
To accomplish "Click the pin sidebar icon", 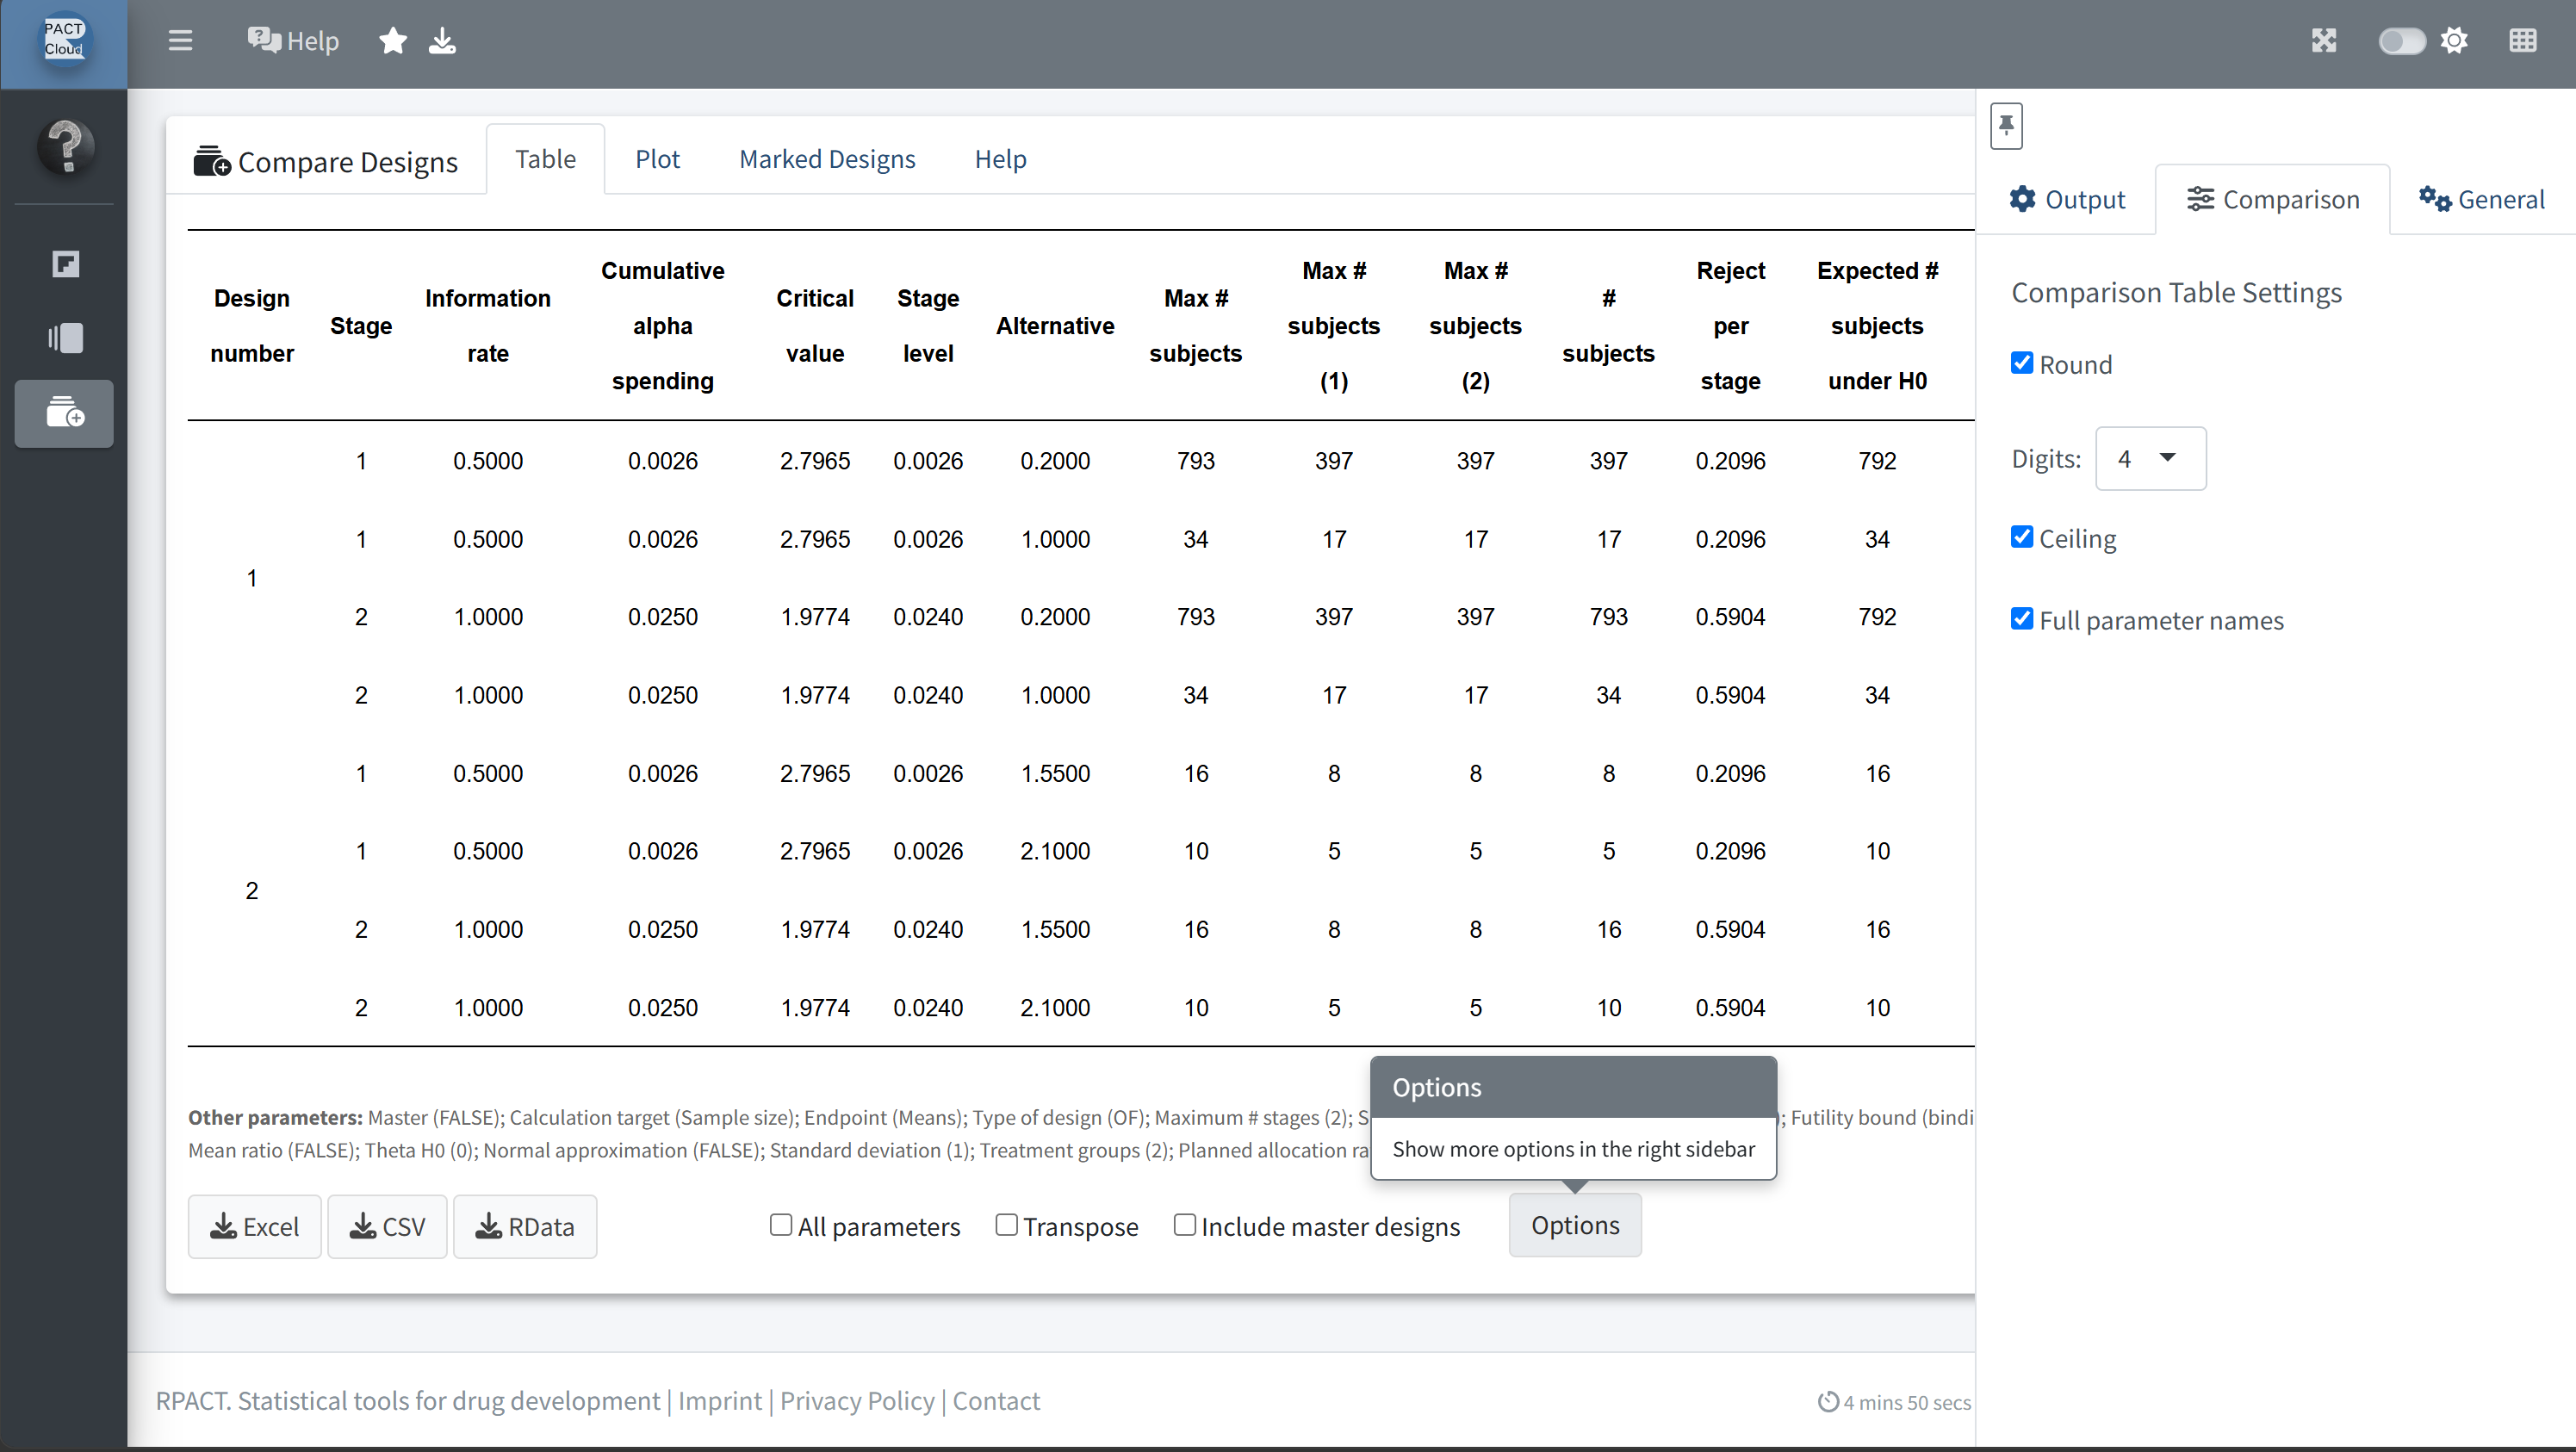I will coord(2006,126).
